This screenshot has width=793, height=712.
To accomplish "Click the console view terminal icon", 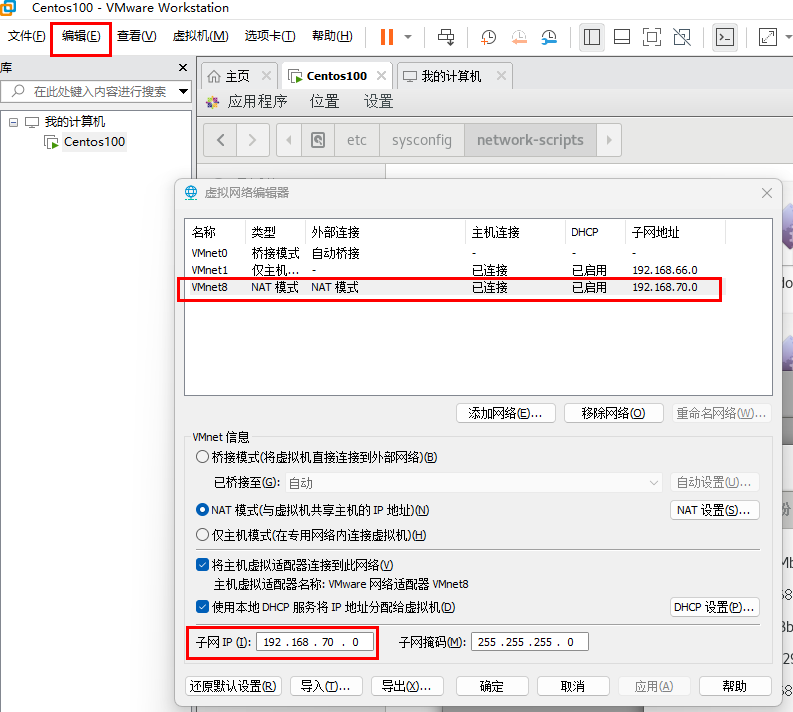I will [725, 37].
